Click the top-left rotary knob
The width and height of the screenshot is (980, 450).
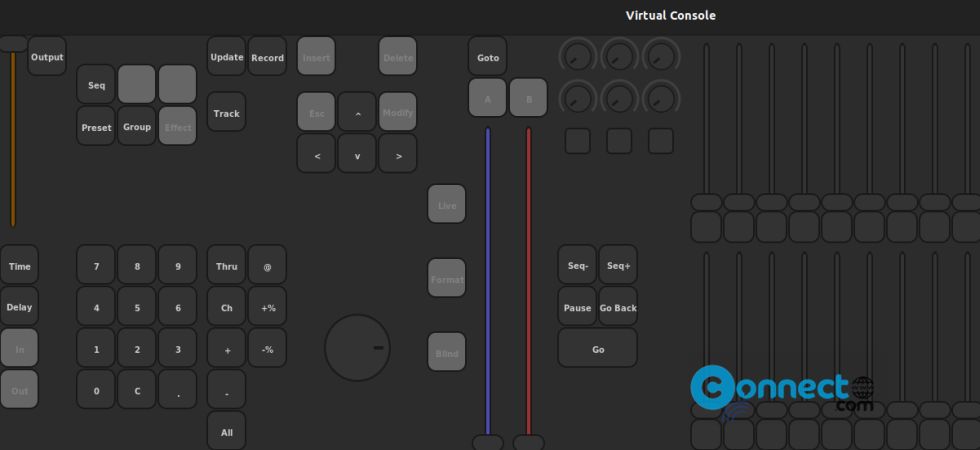point(578,56)
